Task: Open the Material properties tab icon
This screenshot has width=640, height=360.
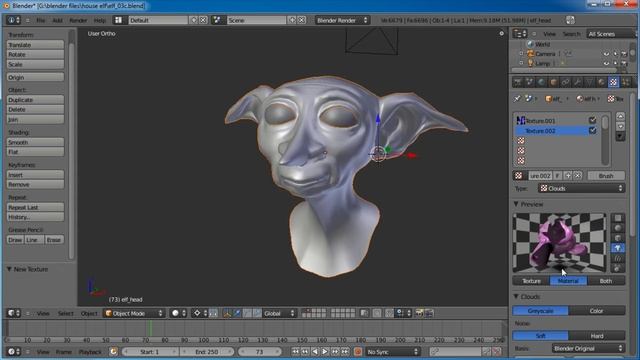Action: tap(601, 82)
